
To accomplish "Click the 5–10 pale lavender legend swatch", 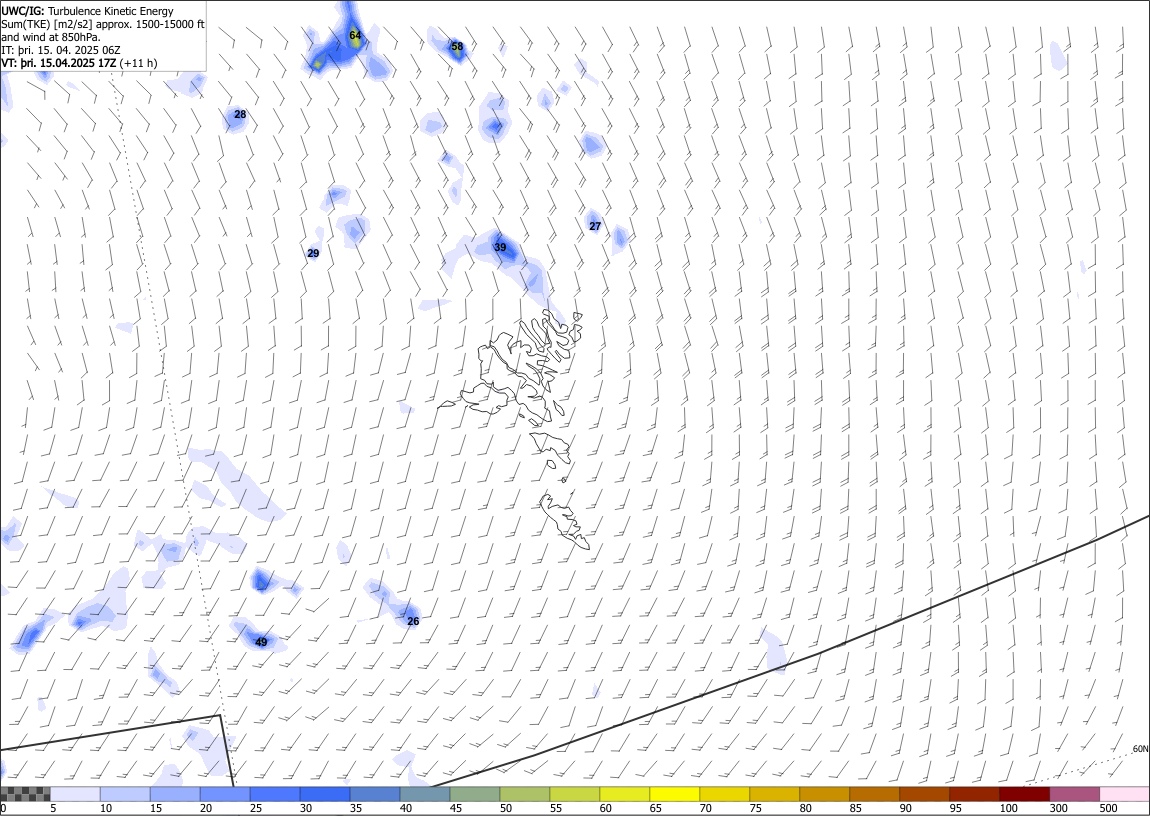I will coord(75,794).
